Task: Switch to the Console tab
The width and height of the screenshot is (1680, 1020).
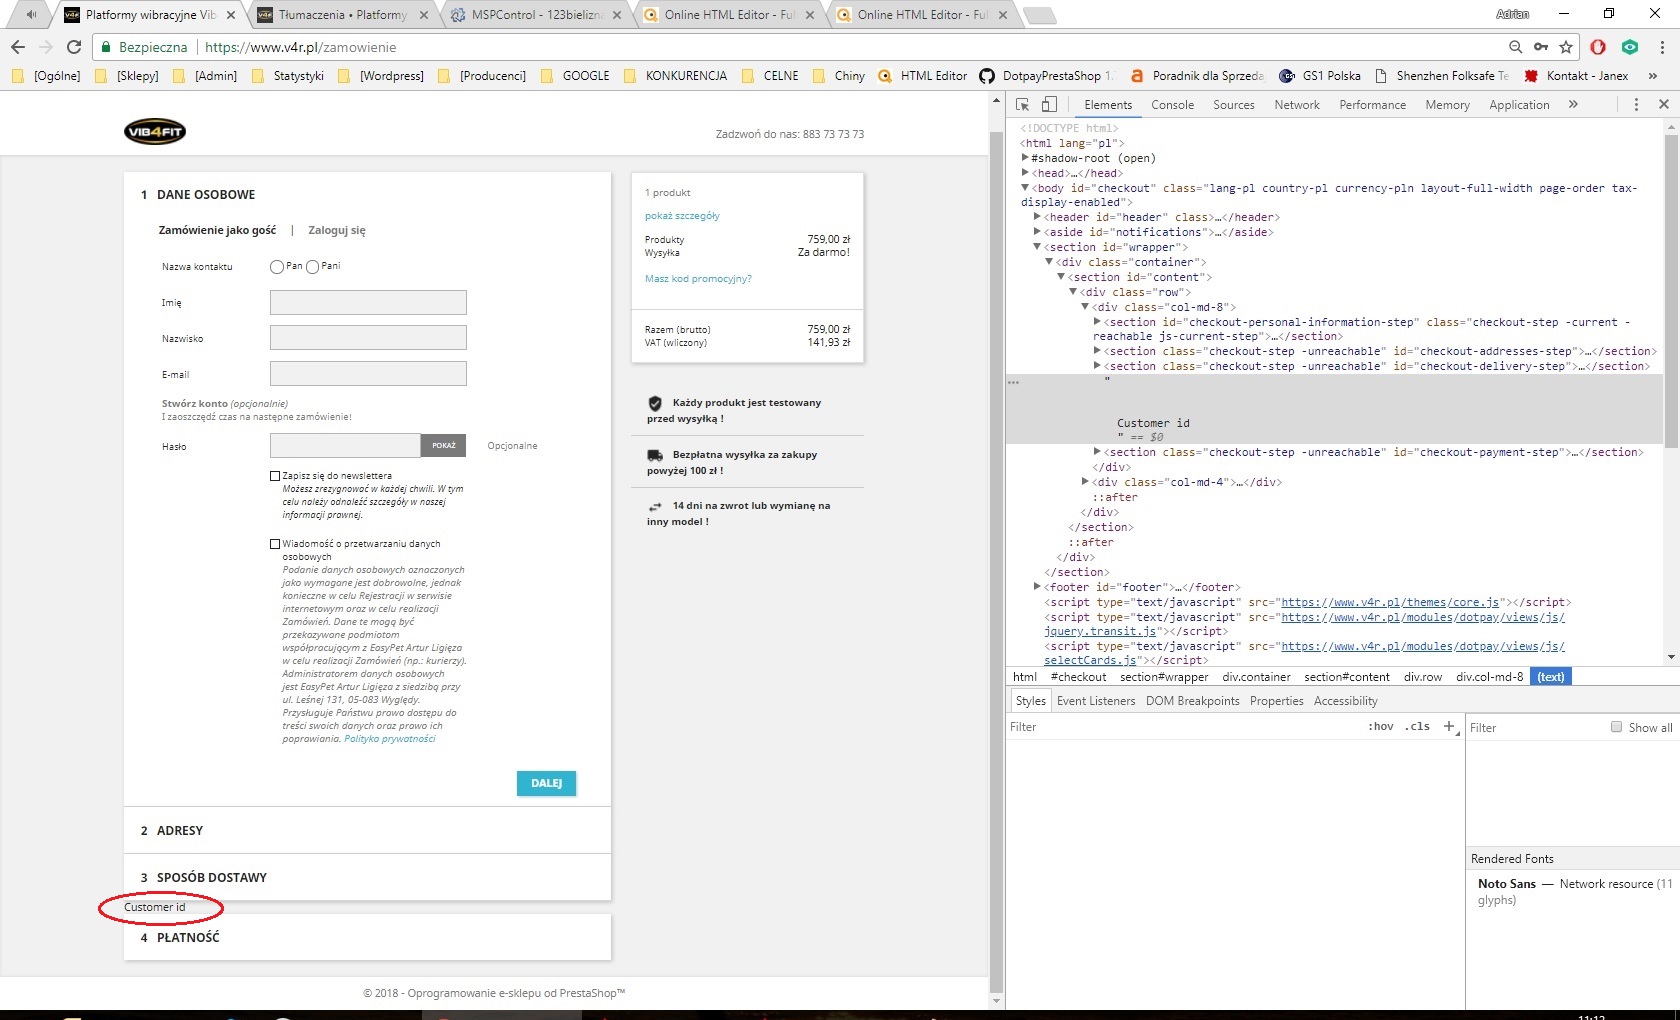Action: [1172, 105]
